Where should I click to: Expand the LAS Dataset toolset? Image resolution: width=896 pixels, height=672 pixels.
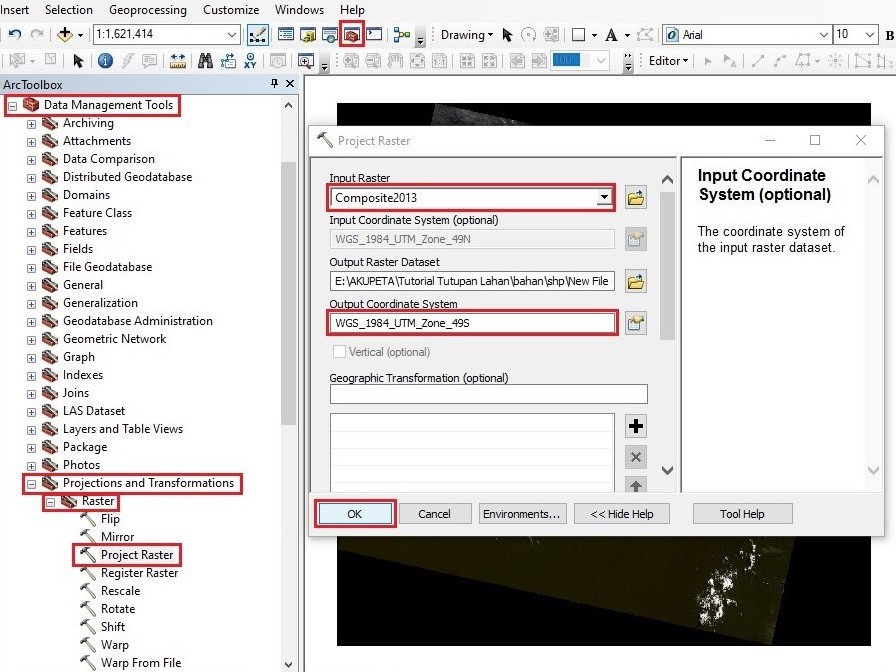coord(31,412)
